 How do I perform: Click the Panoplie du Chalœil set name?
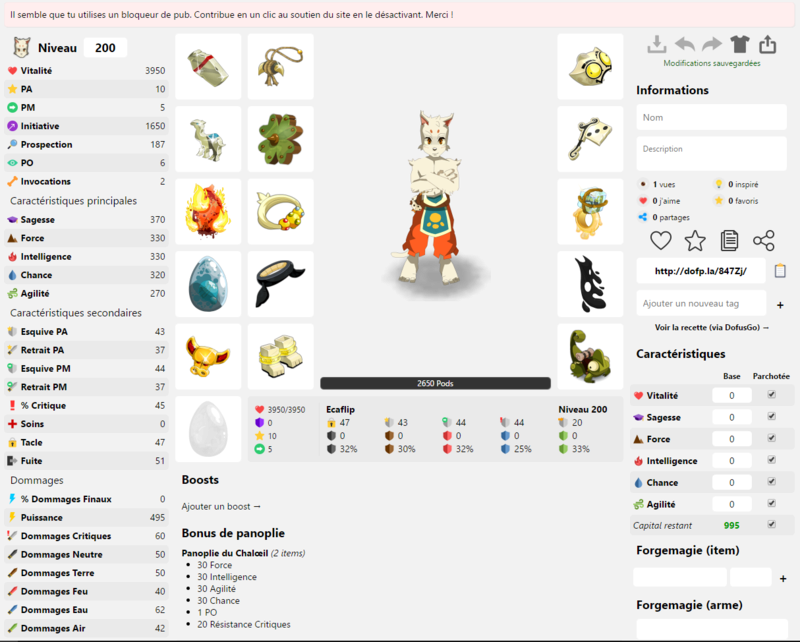click(224, 553)
